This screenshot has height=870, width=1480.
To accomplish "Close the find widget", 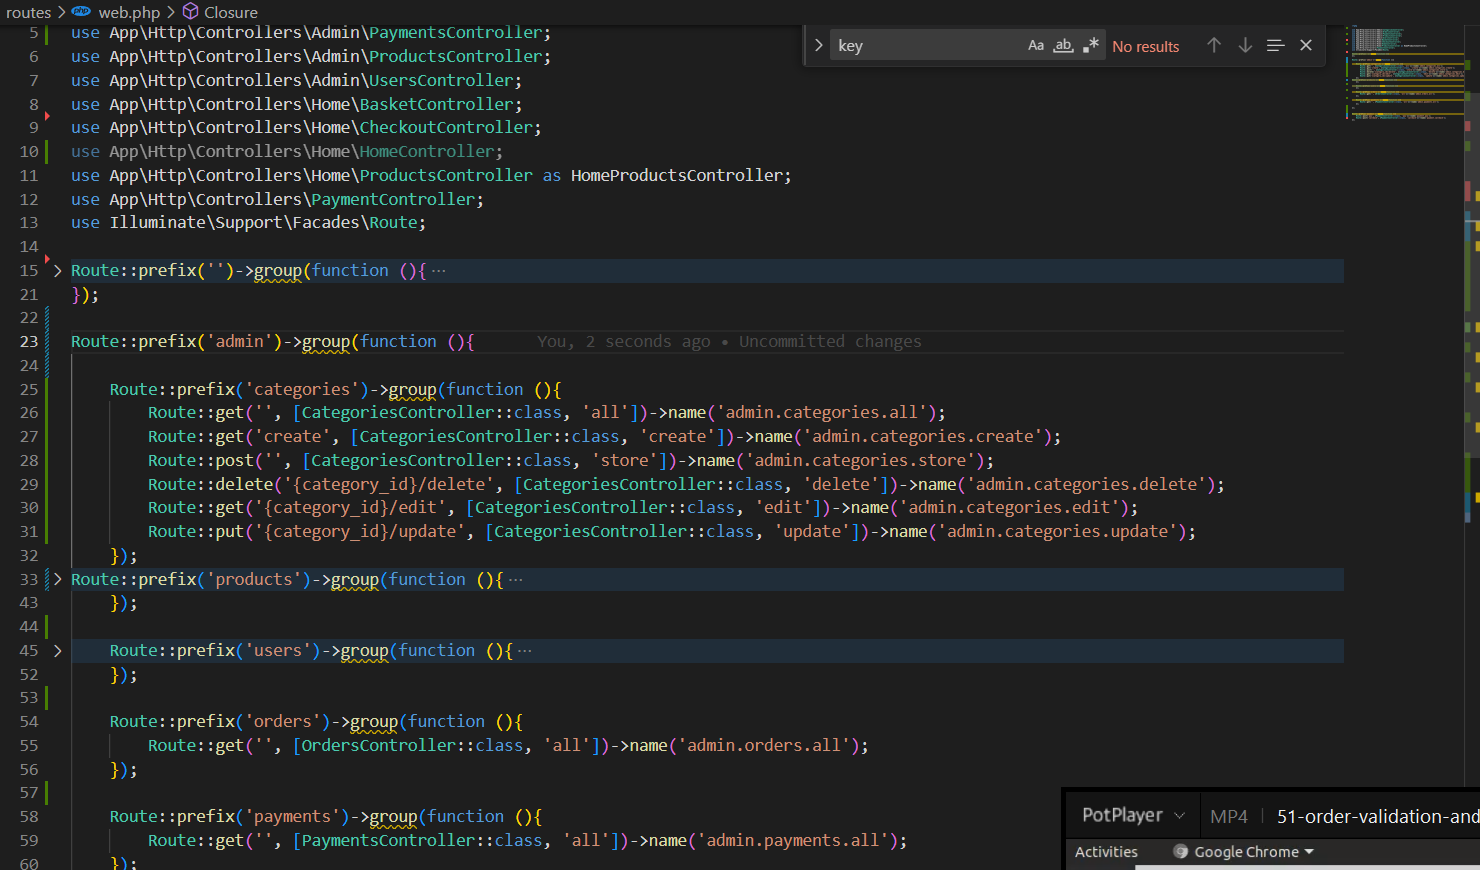I will click(1306, 46).
